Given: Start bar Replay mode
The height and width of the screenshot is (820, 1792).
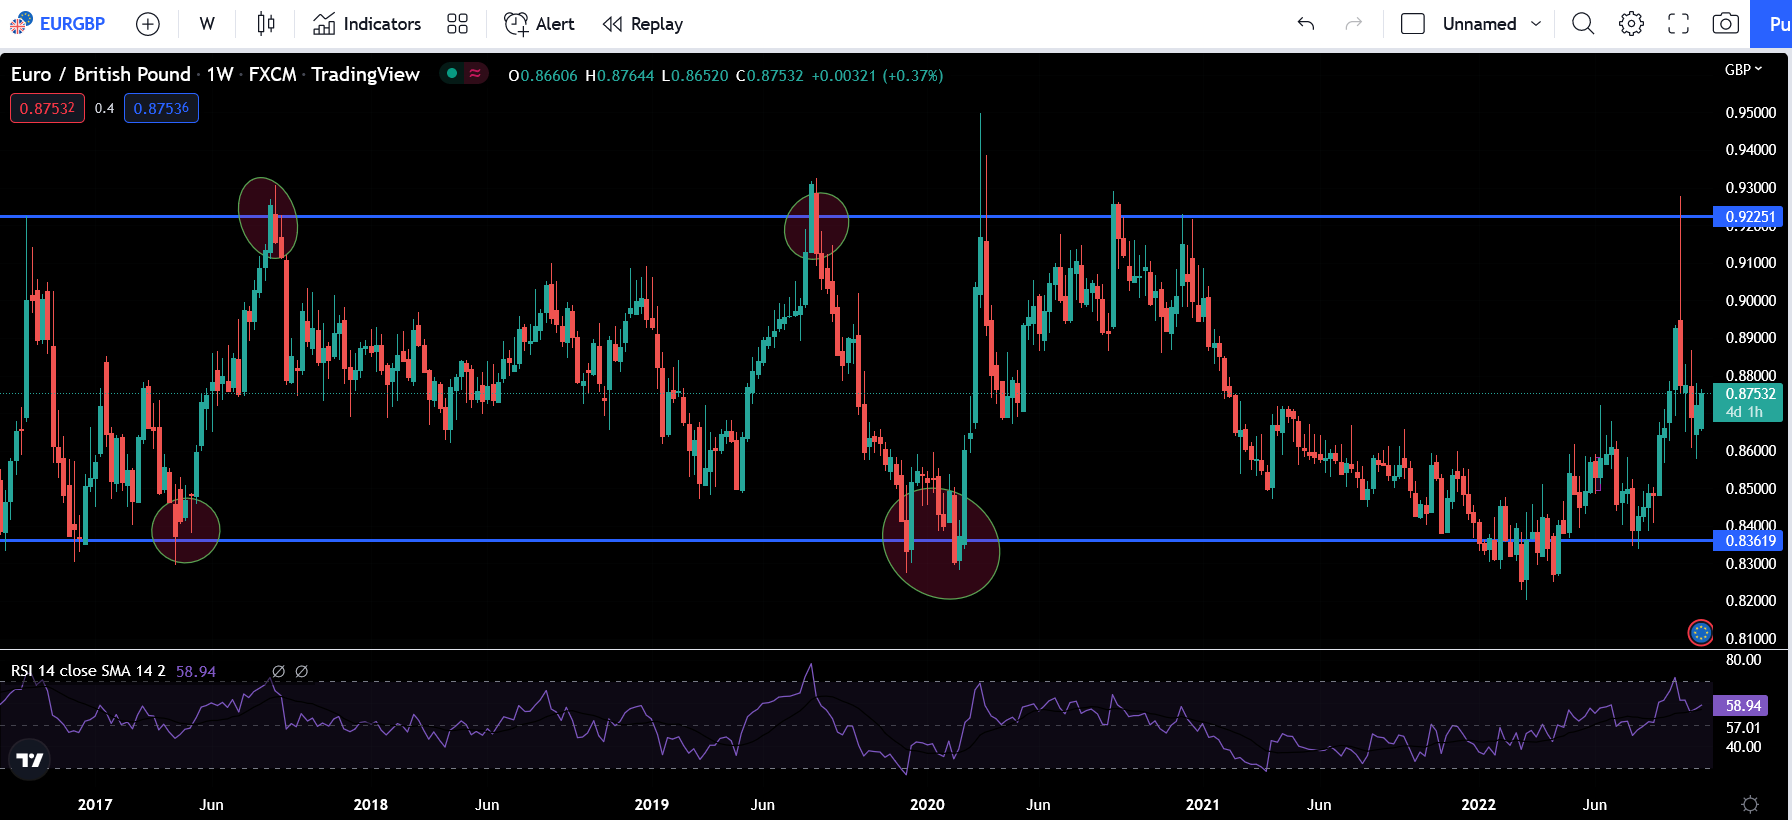Looking at the screenshot, I should click(643, 24).
